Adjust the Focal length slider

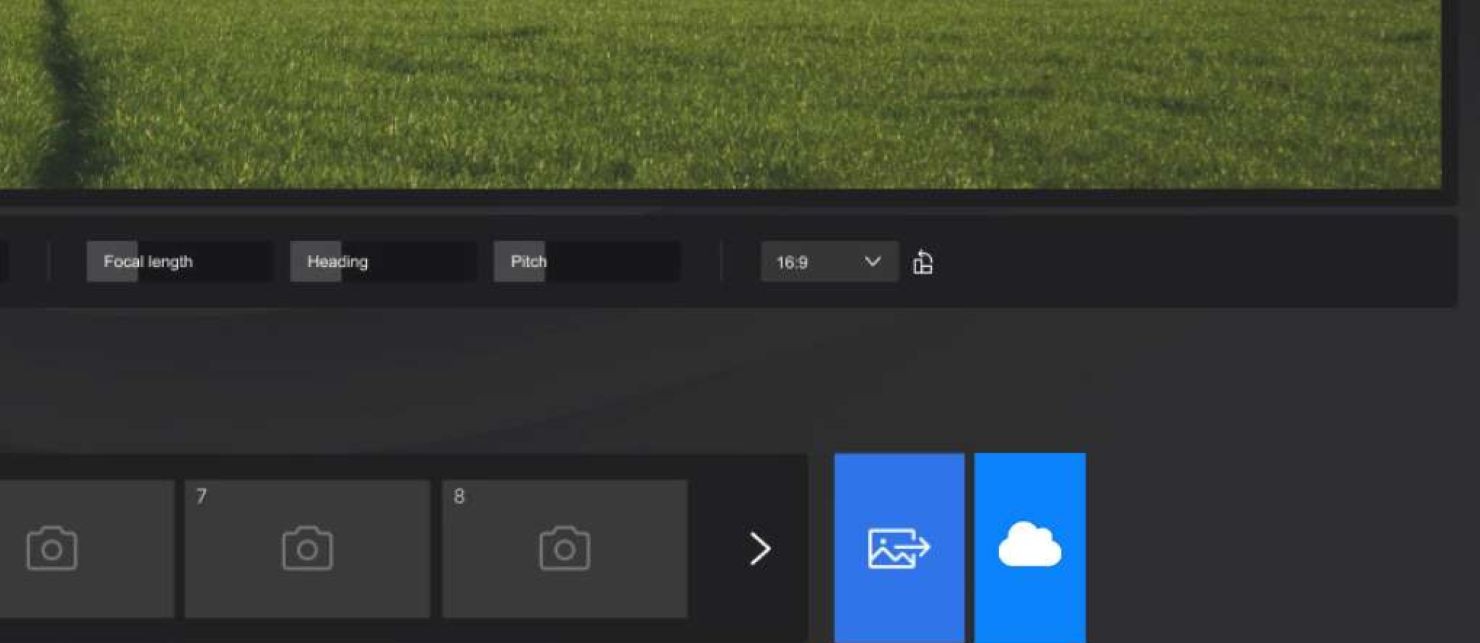[179, 262]
